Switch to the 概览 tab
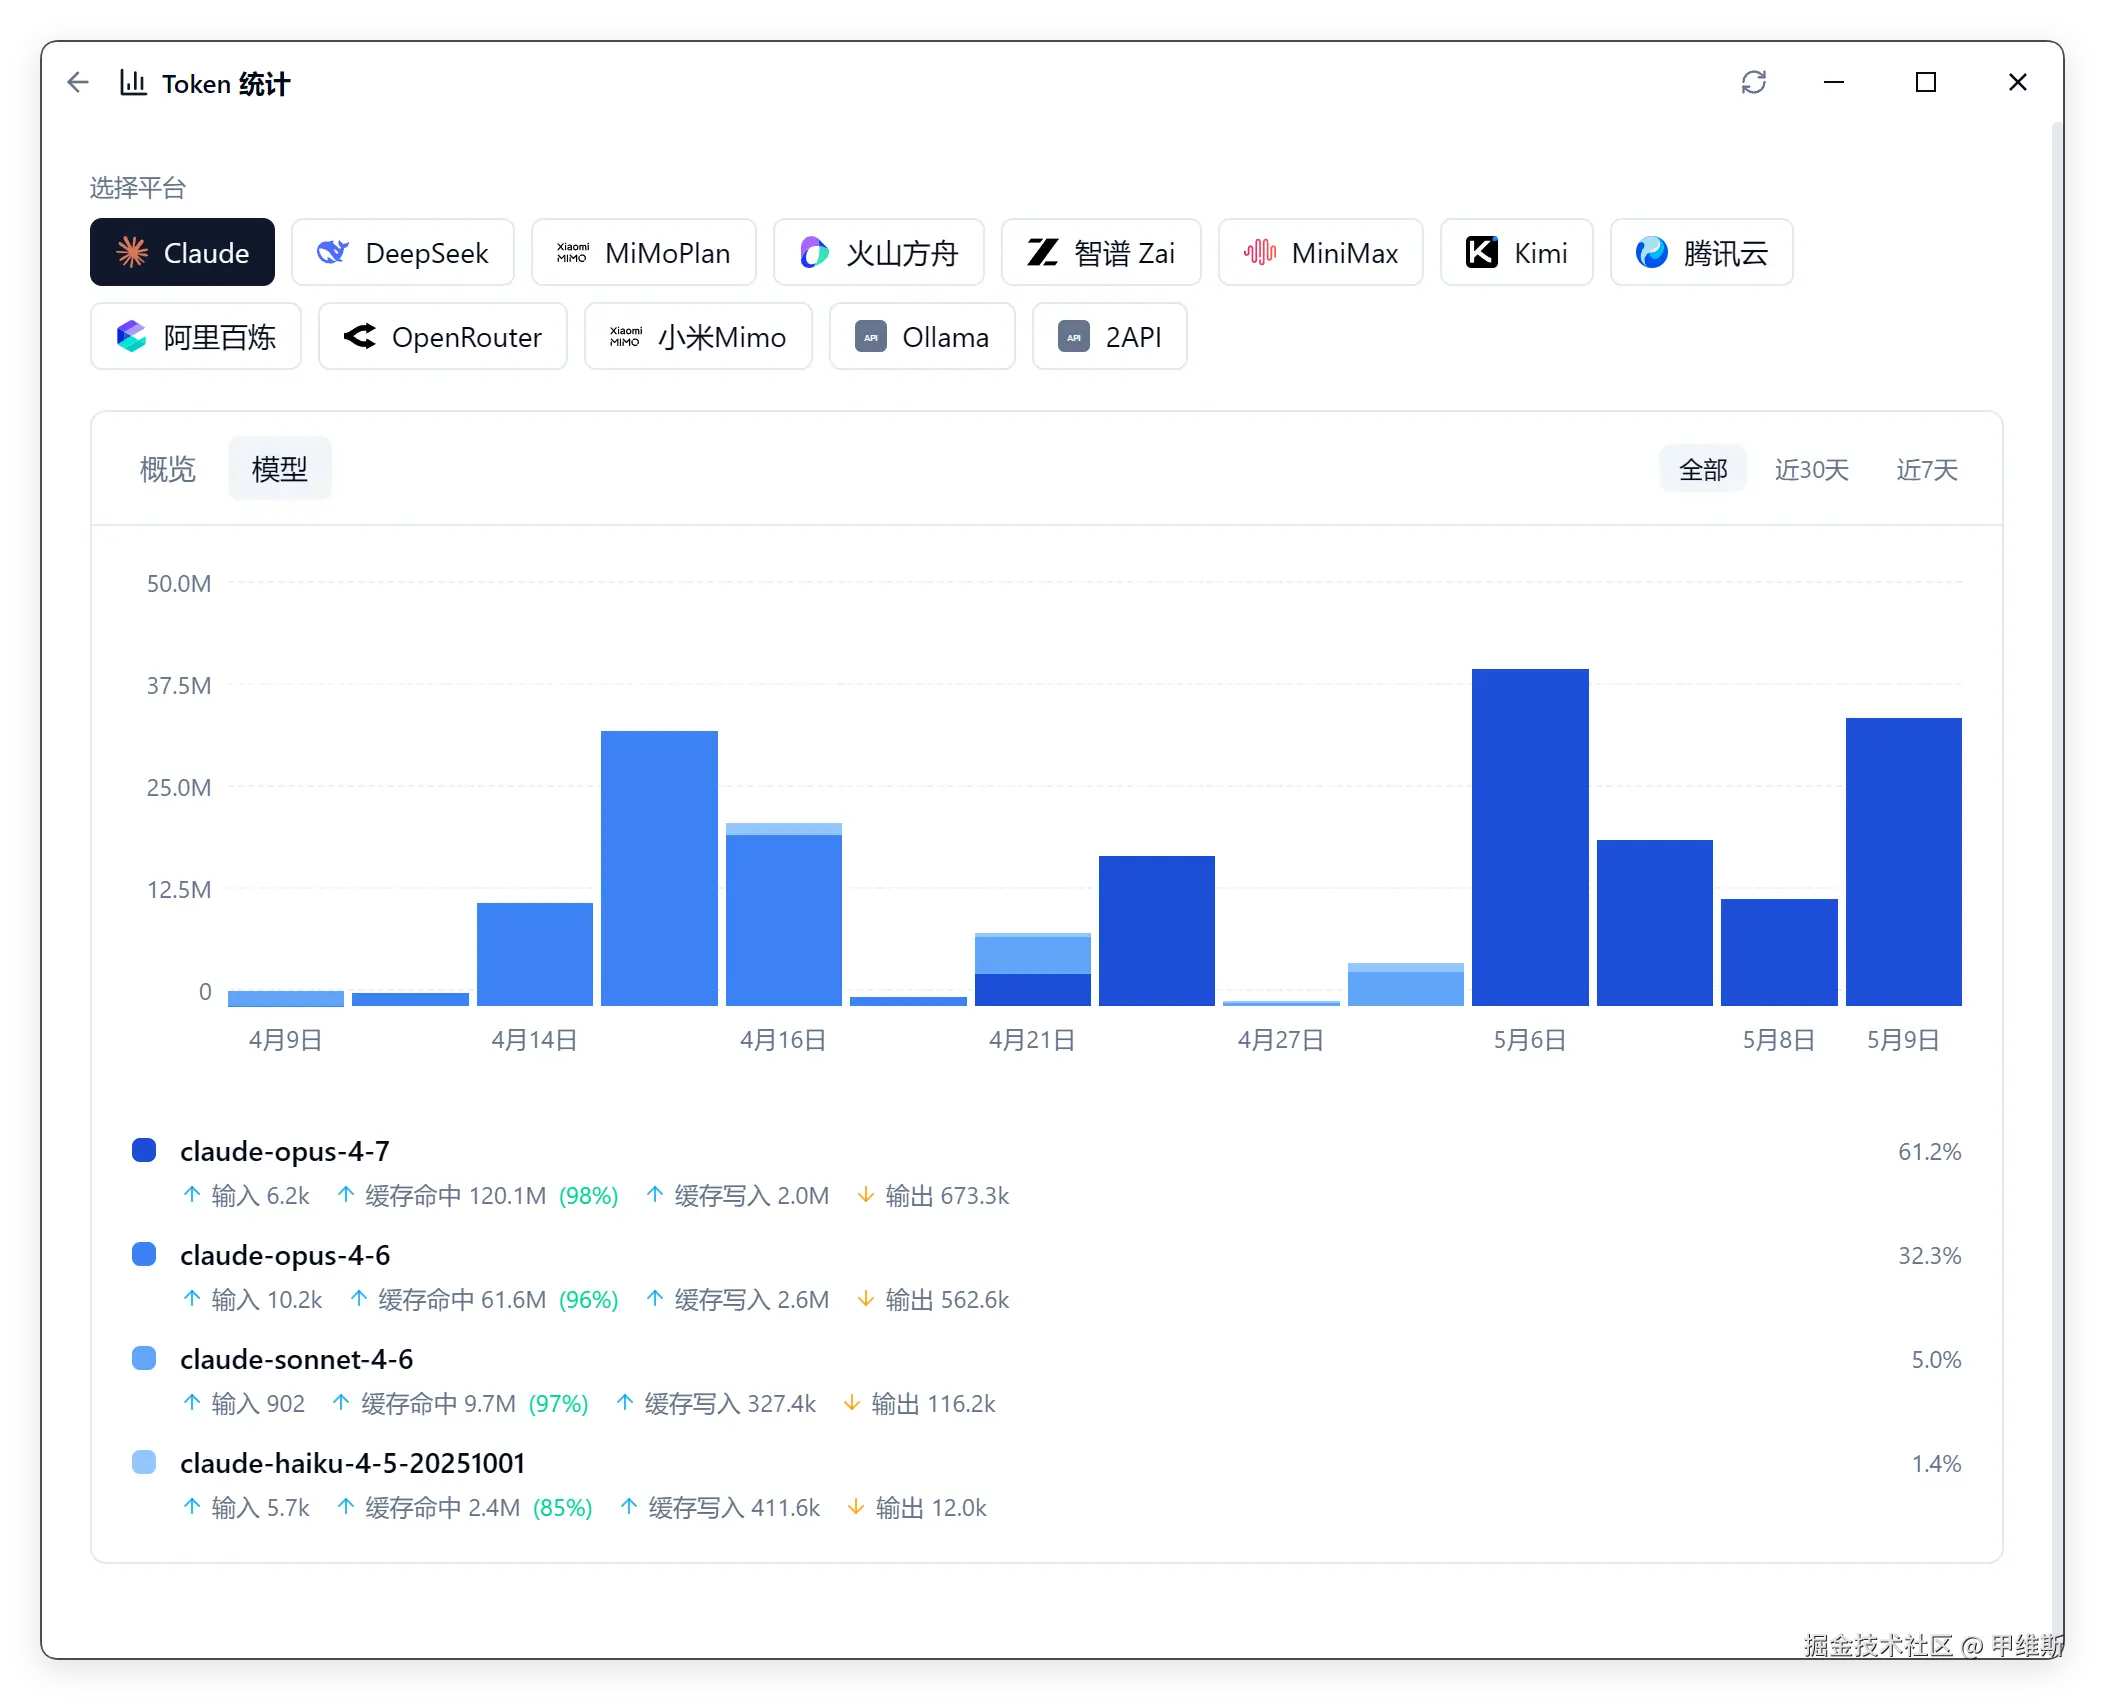2105x1700 pixels. (167, 468)
